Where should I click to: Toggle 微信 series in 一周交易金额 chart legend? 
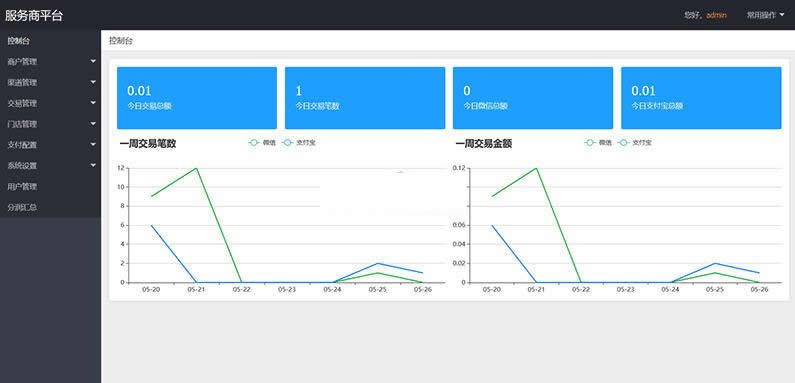click(598, 143)
